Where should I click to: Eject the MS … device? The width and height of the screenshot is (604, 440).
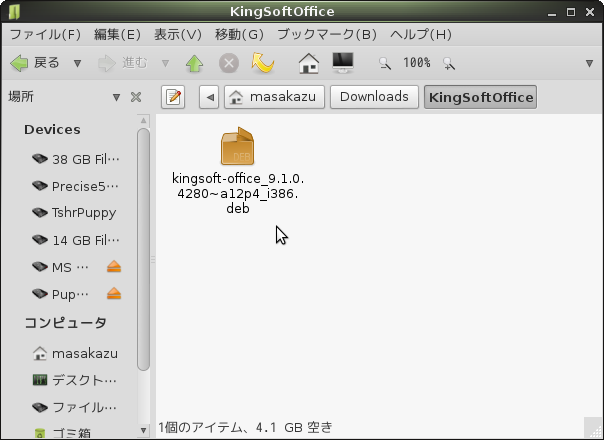click(x=114, y=267)
